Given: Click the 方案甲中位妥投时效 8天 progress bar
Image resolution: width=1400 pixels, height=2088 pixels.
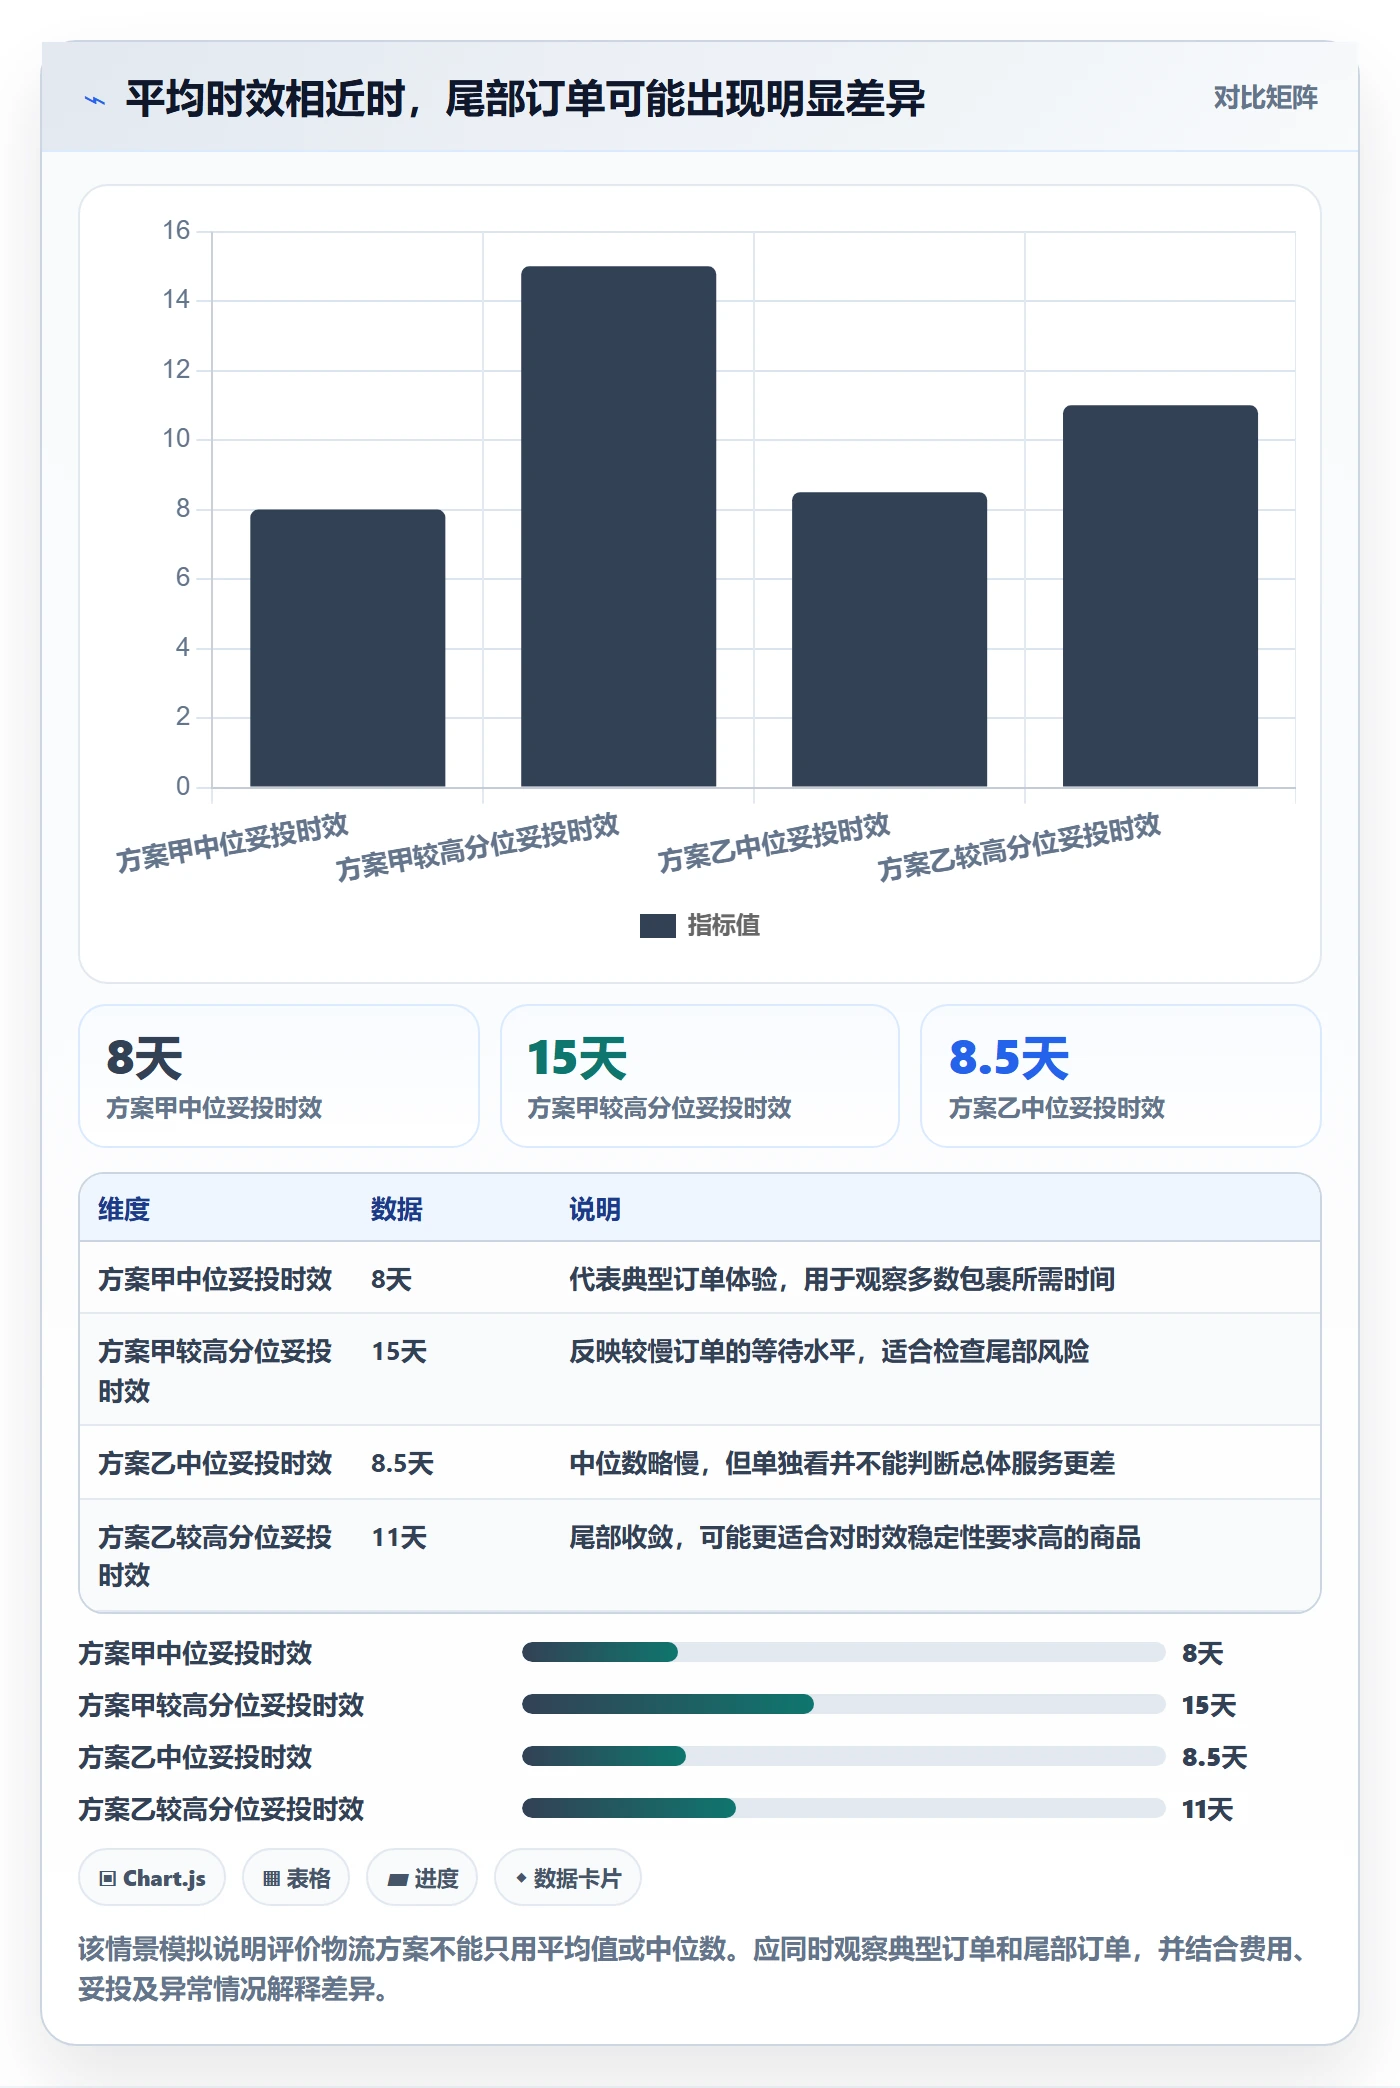Looking at the screenshot, I should 844,1652.
